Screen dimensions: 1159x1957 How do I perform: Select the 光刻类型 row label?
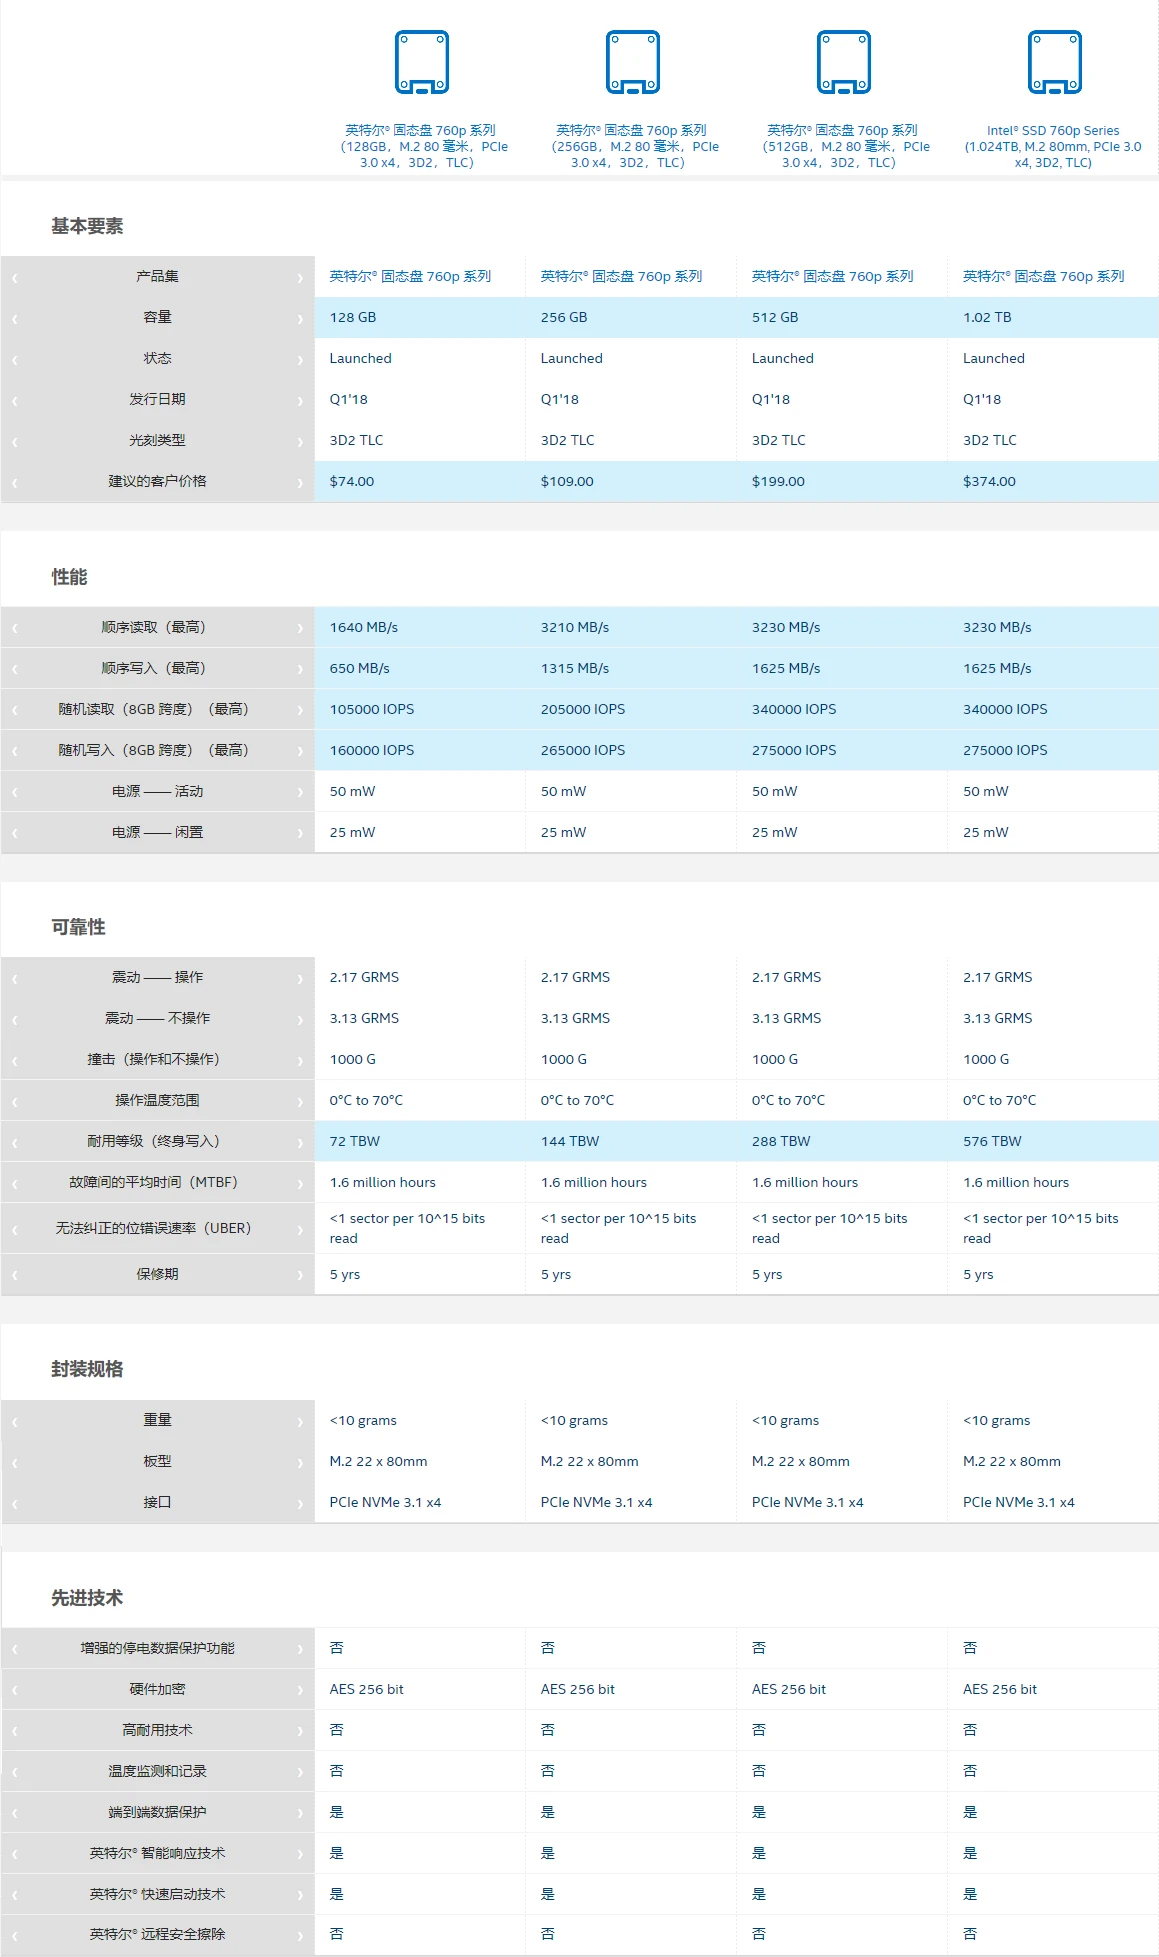157,440
